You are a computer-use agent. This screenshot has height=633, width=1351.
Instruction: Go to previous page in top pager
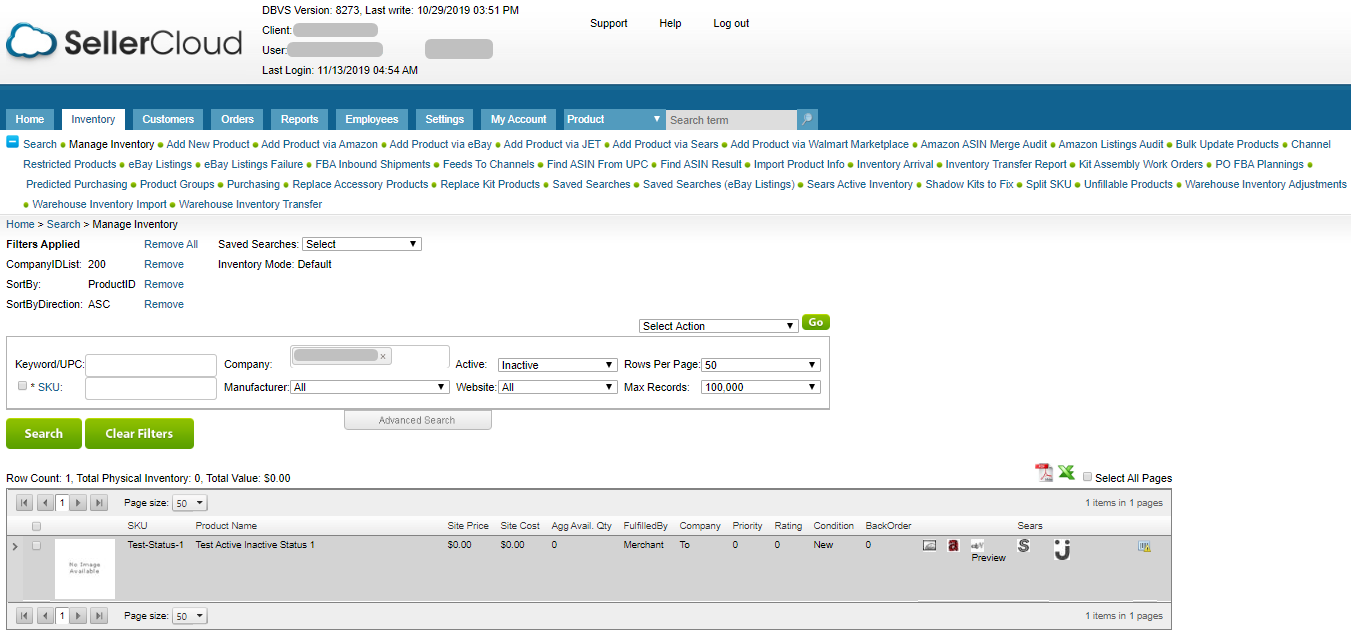pos(45,503)
